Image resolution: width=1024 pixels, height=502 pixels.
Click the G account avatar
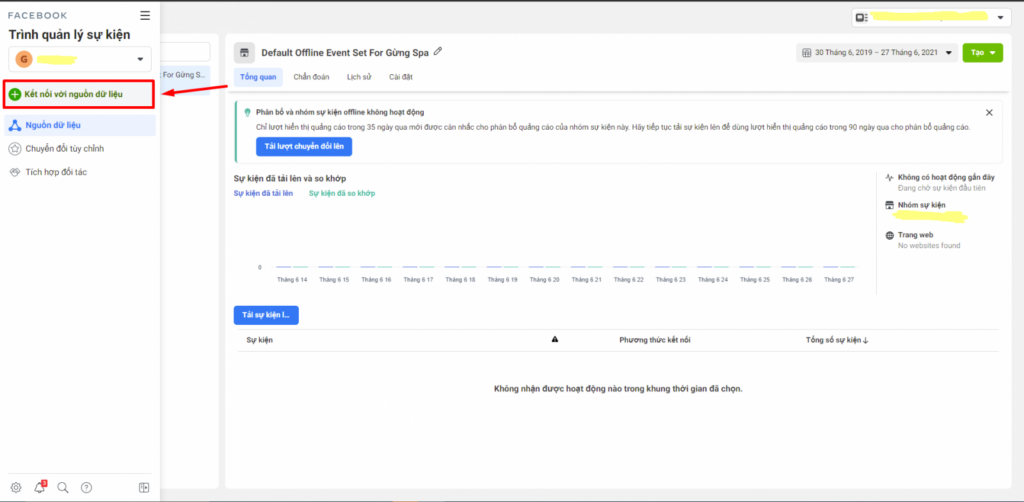click(24, 59)
